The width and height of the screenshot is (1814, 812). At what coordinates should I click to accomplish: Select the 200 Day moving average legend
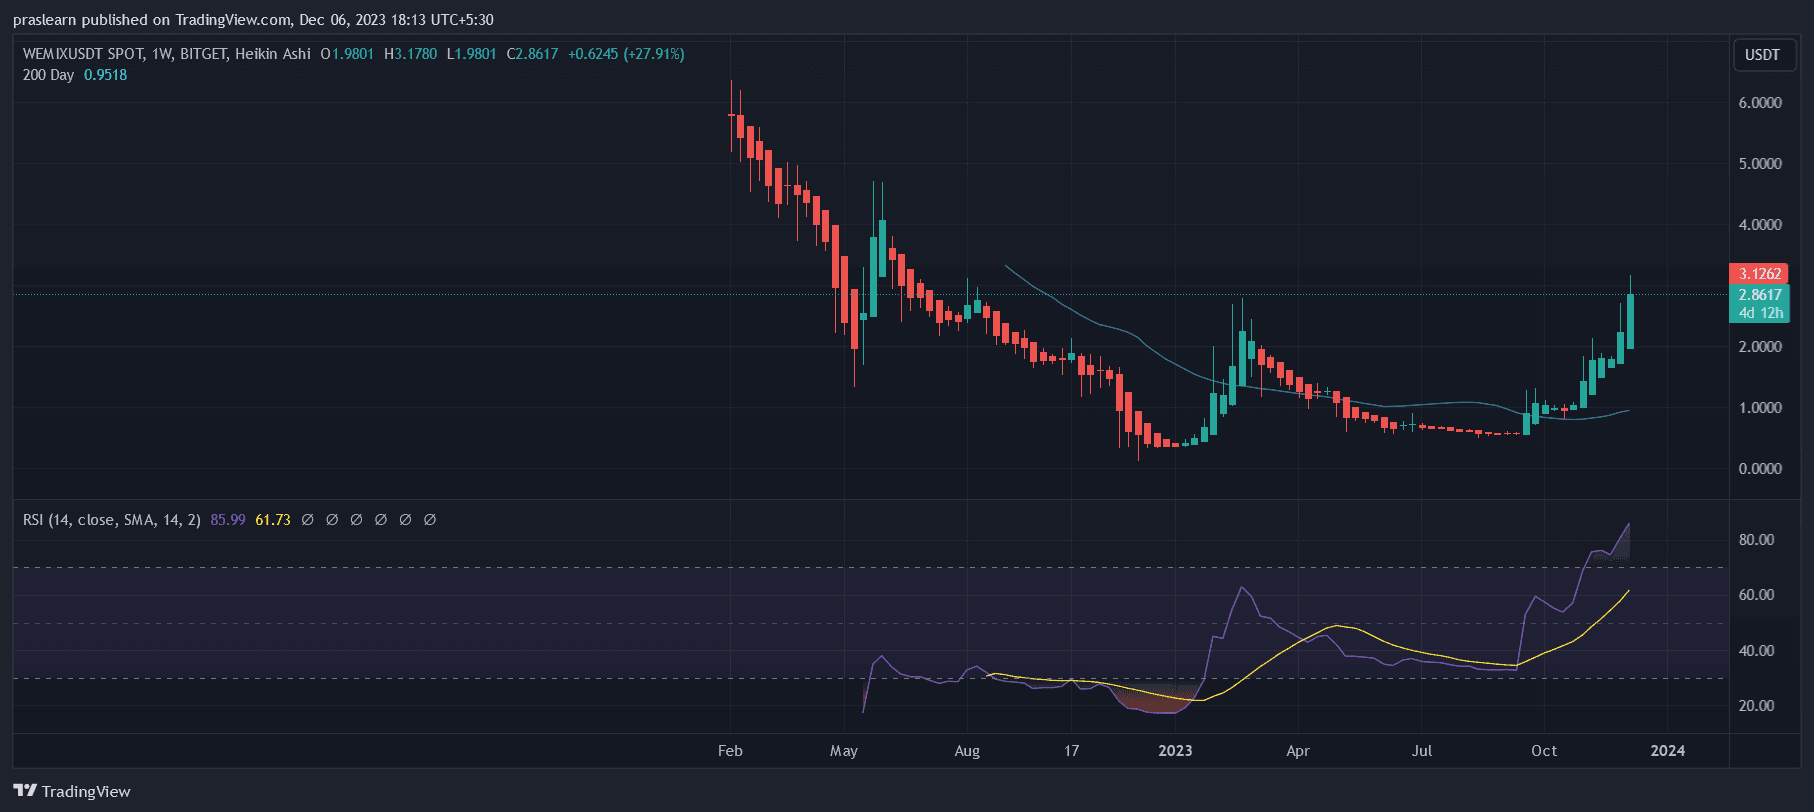[48, 75]
